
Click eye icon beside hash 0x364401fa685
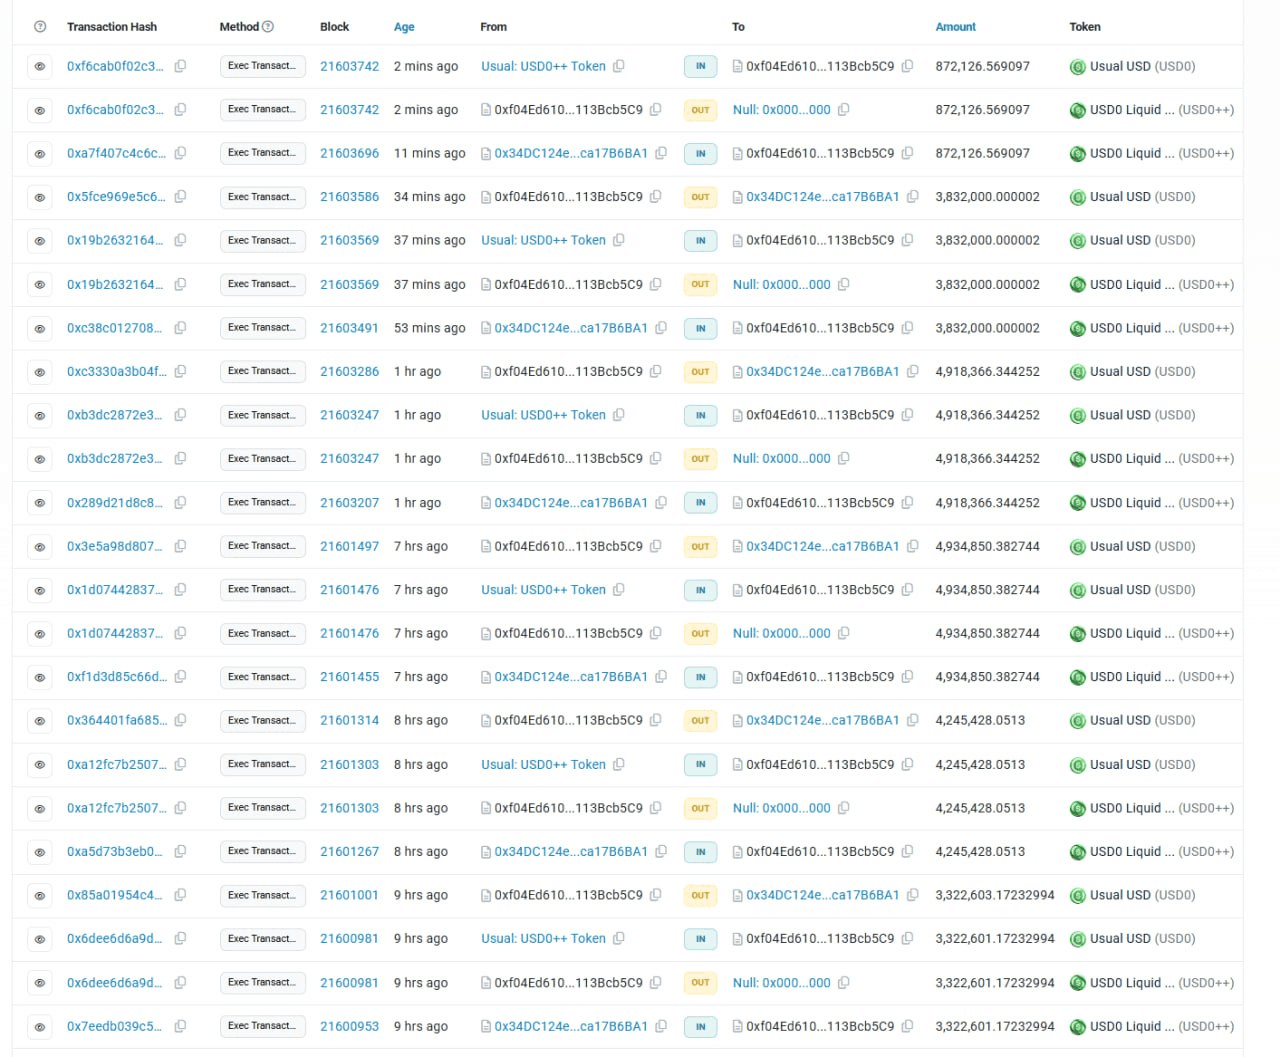(x=40, y=721)
